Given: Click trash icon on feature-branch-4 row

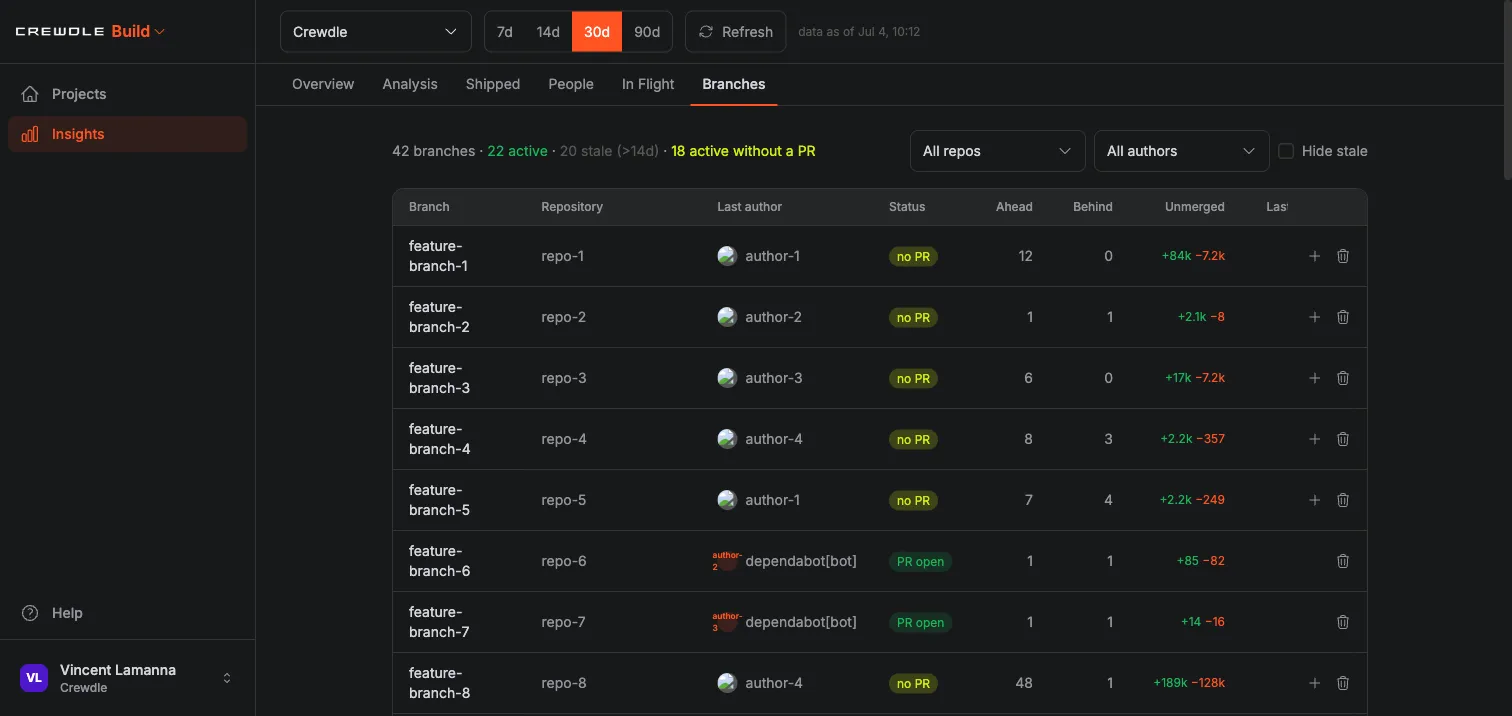Looking at the screenshot, I should tap(1343, 439).
